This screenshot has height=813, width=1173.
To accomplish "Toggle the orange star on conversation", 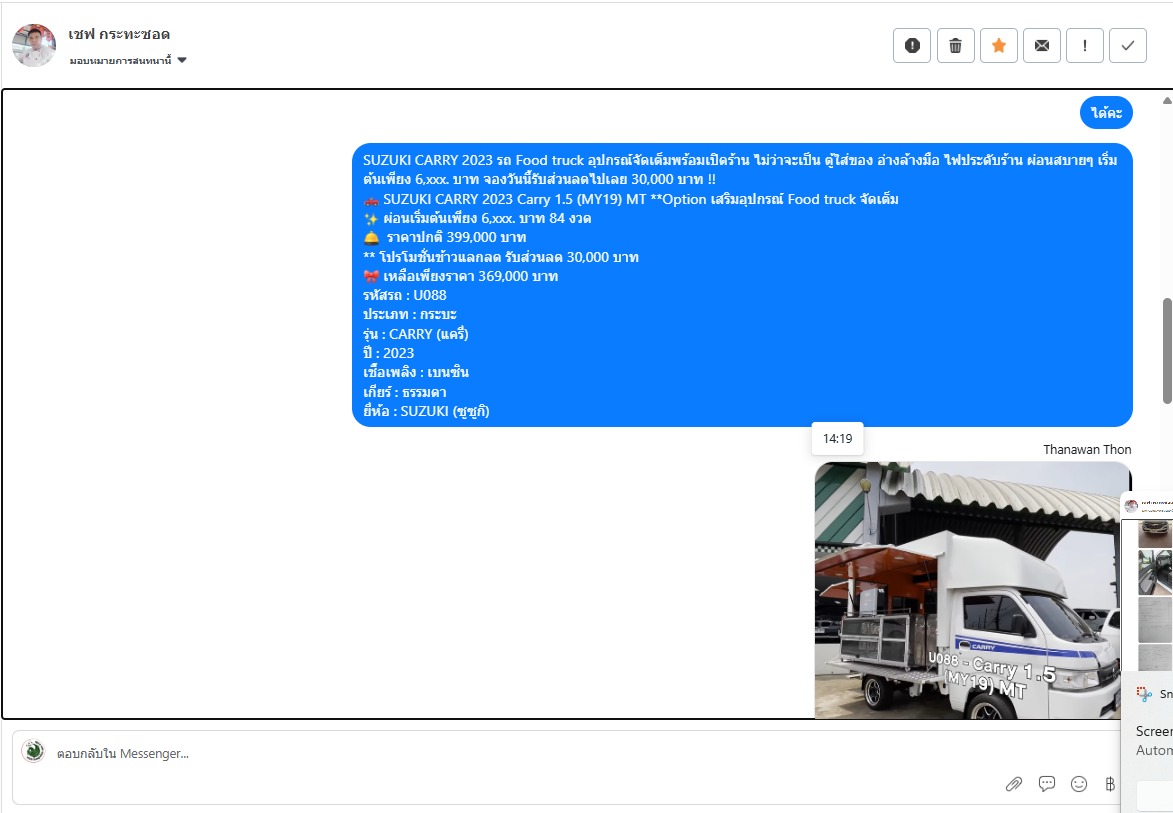I will click(999, 46).
